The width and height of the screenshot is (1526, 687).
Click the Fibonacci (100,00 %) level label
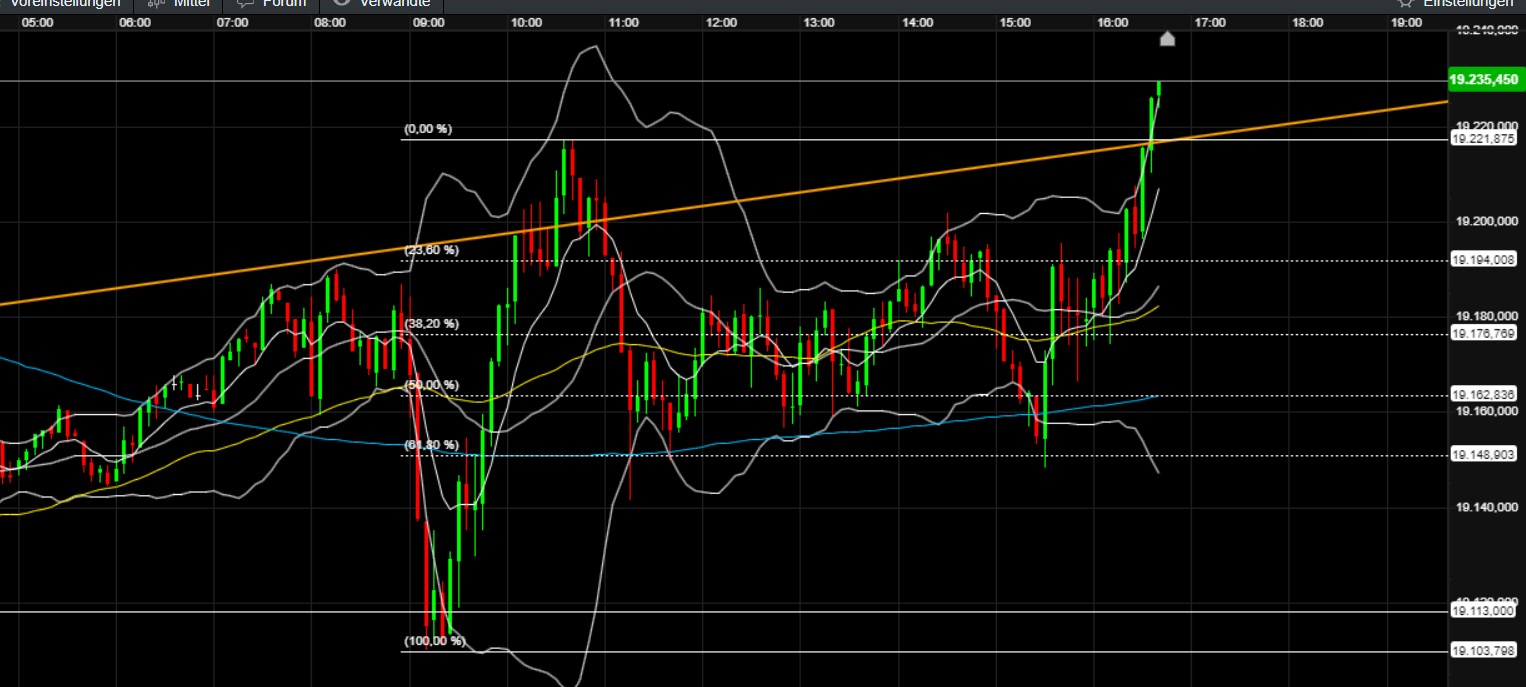[435, 641]
